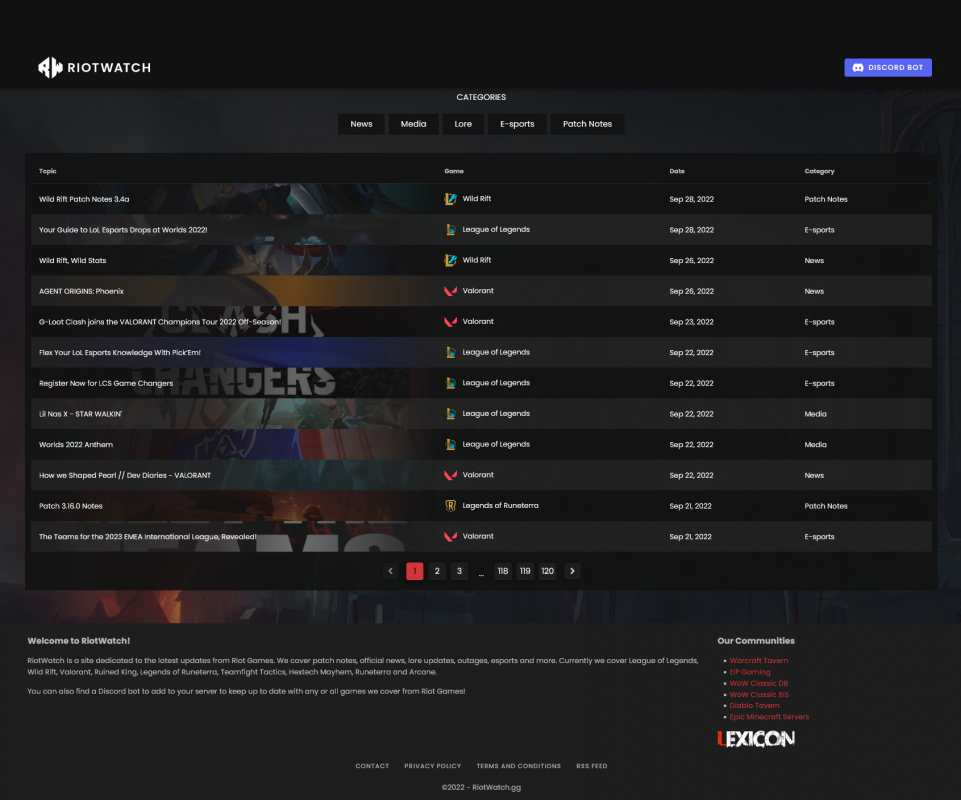
Task: Click Valorant icon in Shaped Pearl row
Action: coord(450,474)
